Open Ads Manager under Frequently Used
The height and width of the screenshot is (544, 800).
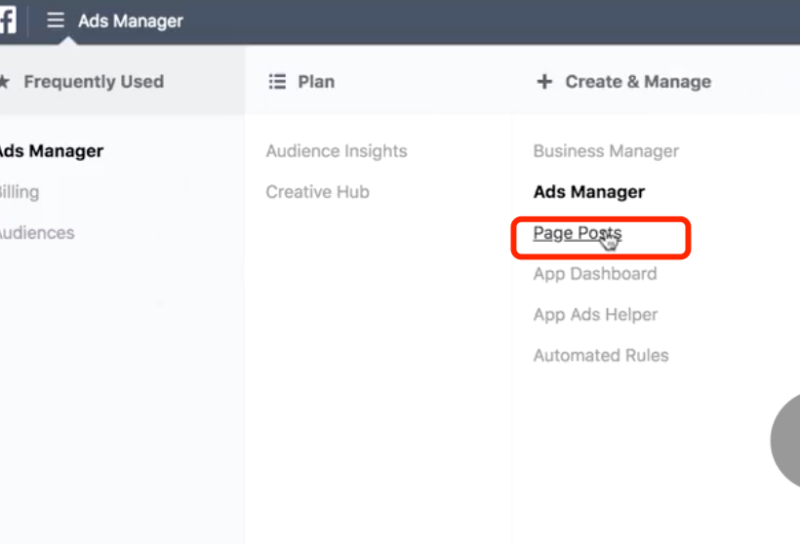(50, 151)
